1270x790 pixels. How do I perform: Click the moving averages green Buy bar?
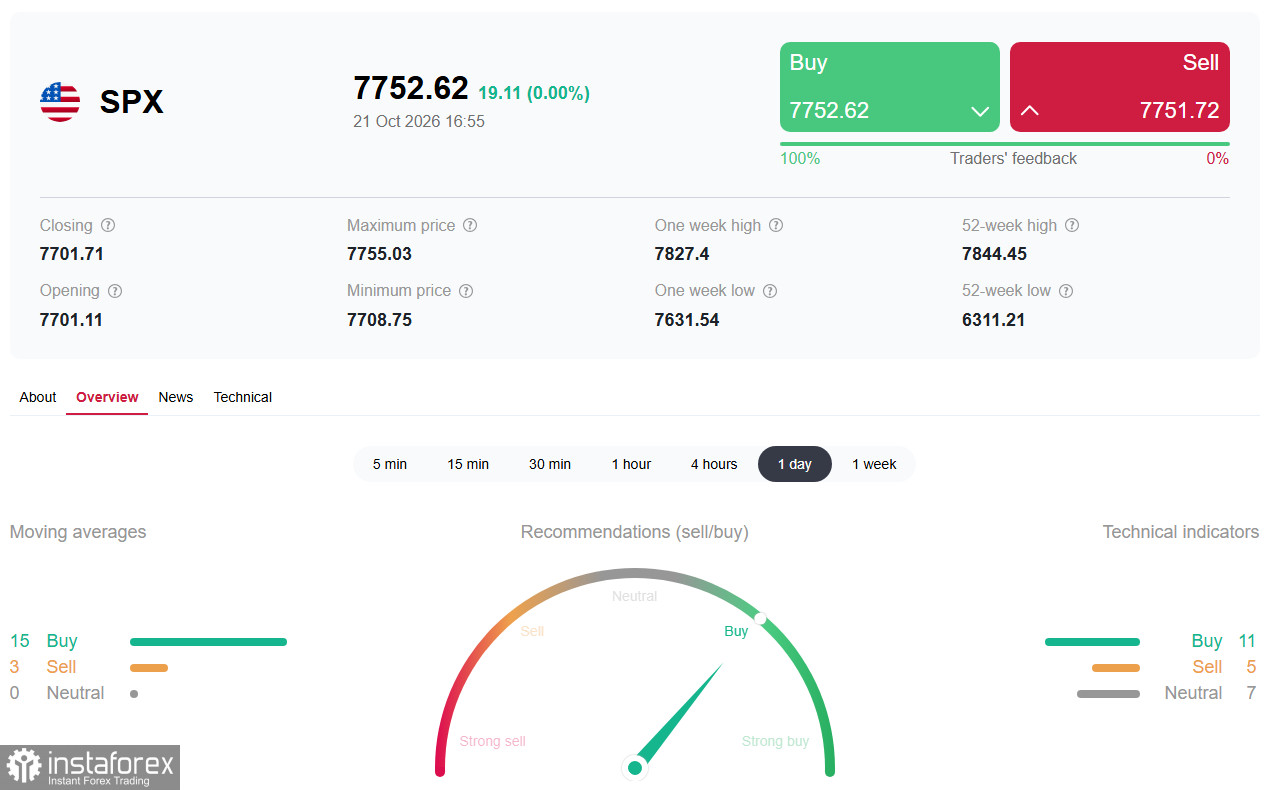pyautogui.click(x=208, y=642)
